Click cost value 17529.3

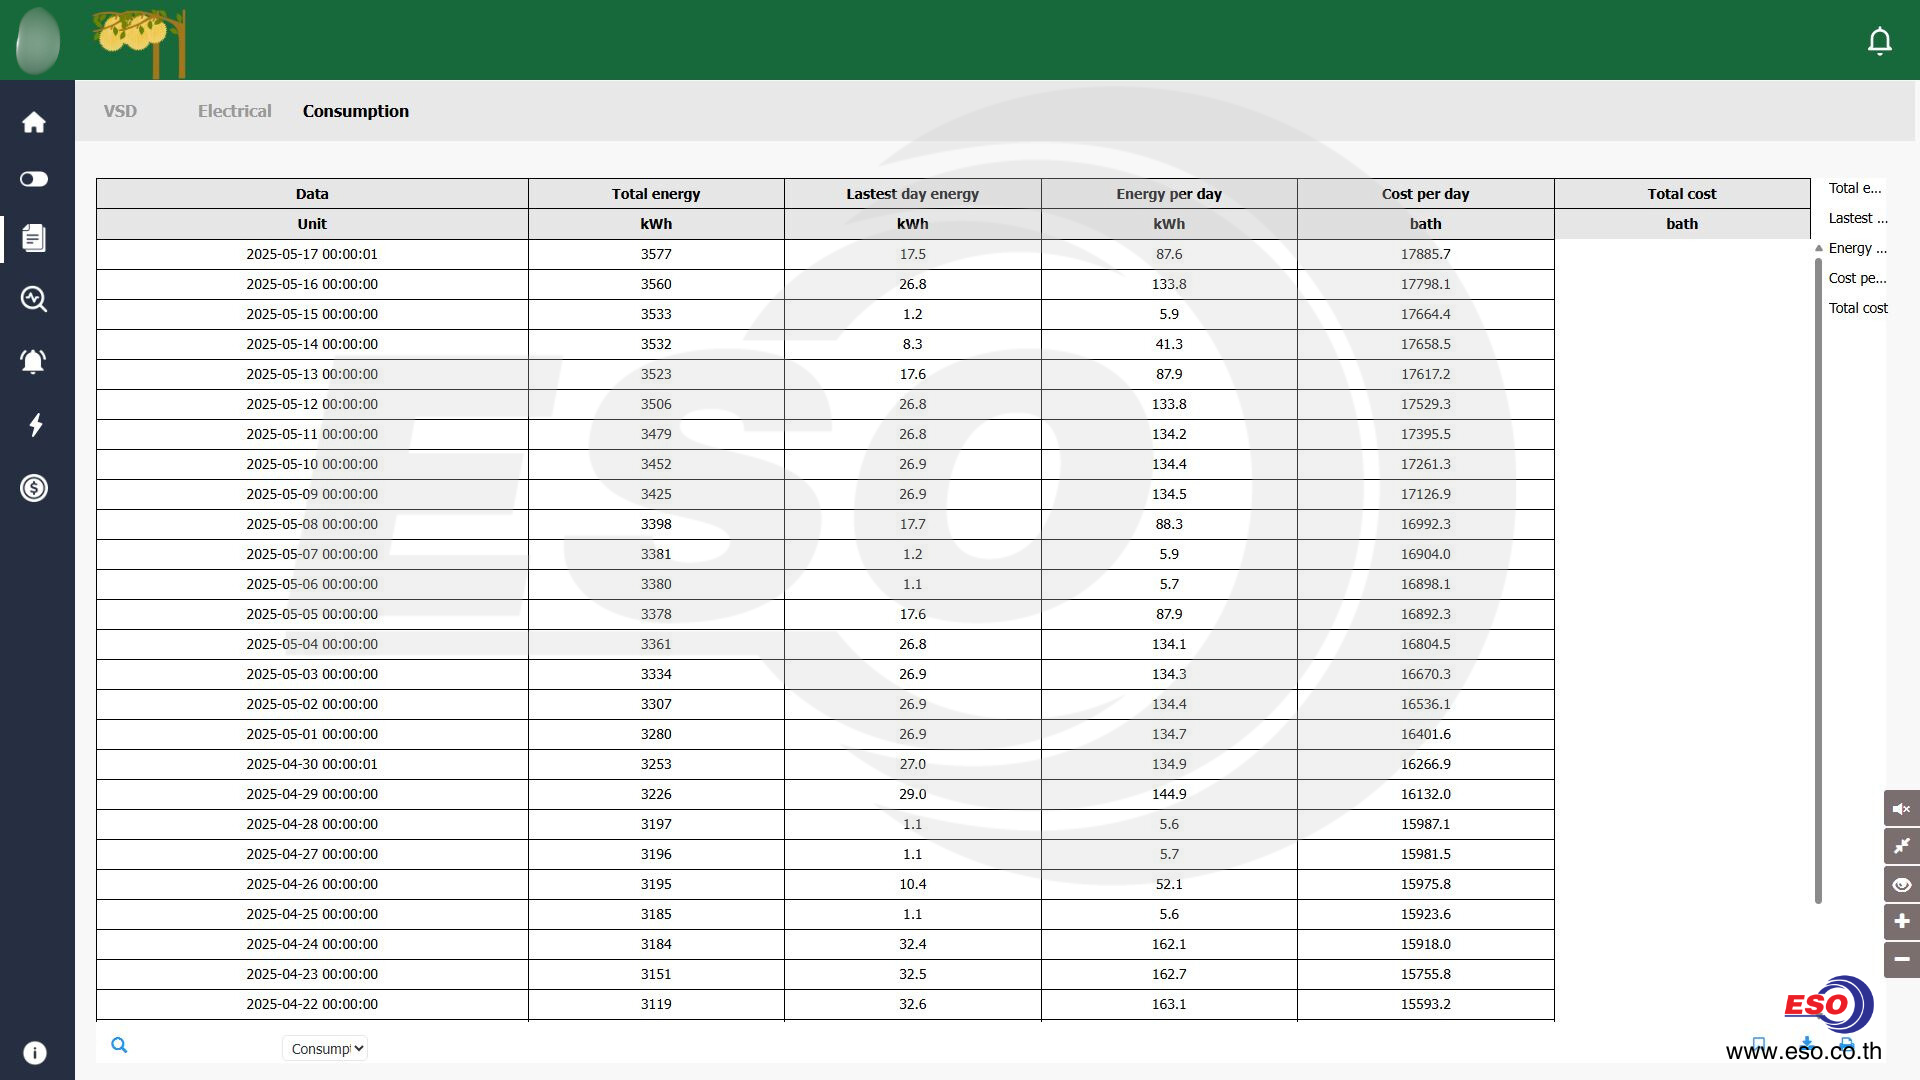pyautogui.click(x=1425, y=404)
